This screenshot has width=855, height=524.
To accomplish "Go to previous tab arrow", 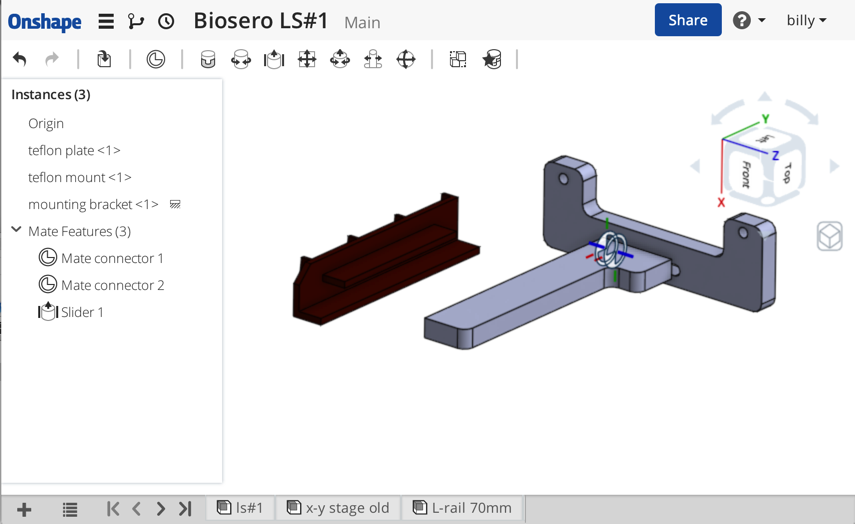I will pyautogui.click(x=136, y=509).
